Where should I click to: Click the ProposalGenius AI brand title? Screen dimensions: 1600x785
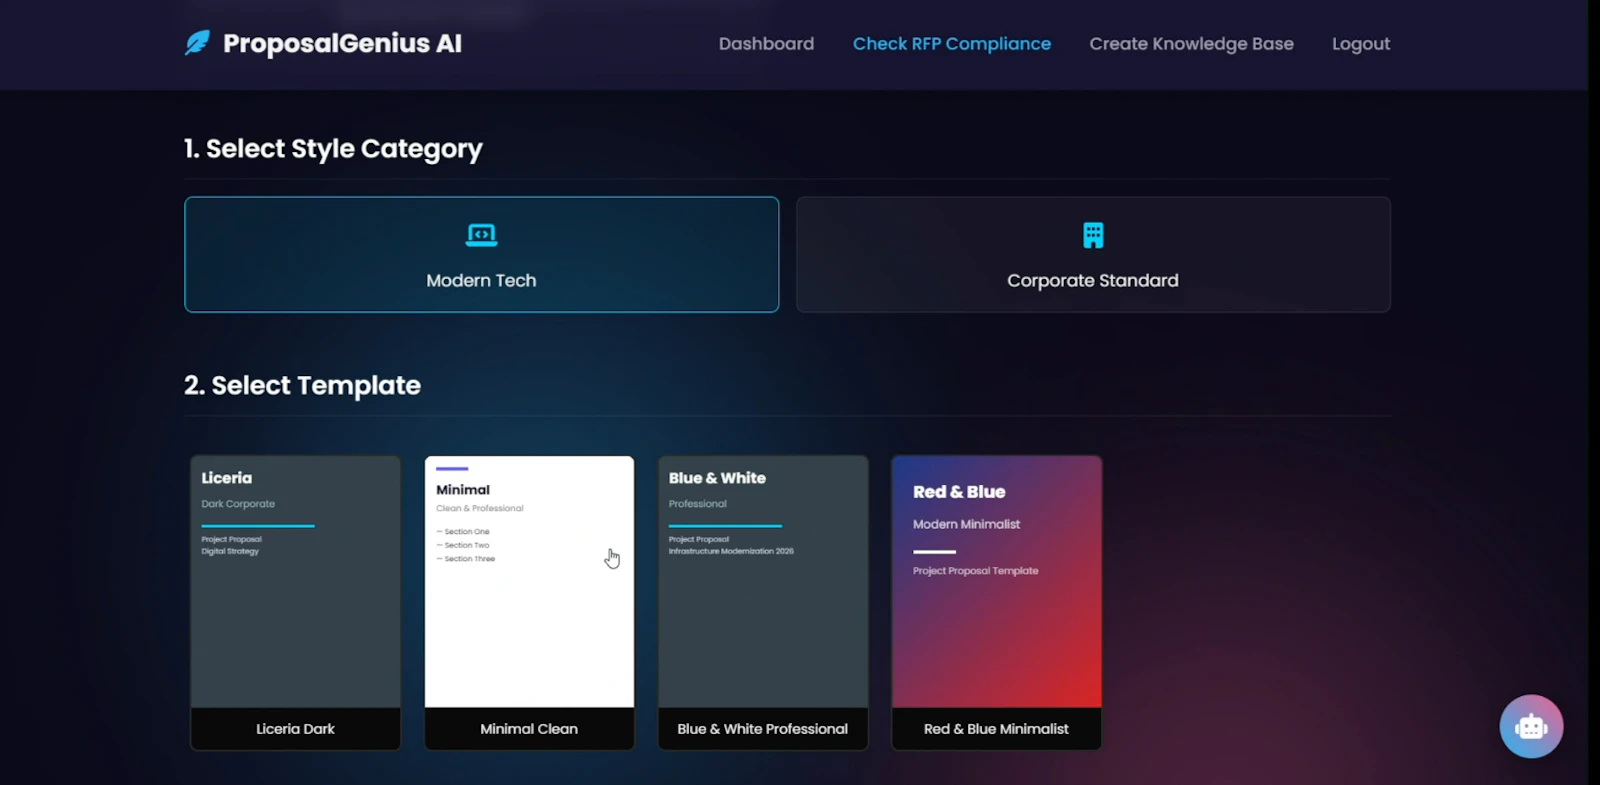pyautogui.click(x=342, y=43)
